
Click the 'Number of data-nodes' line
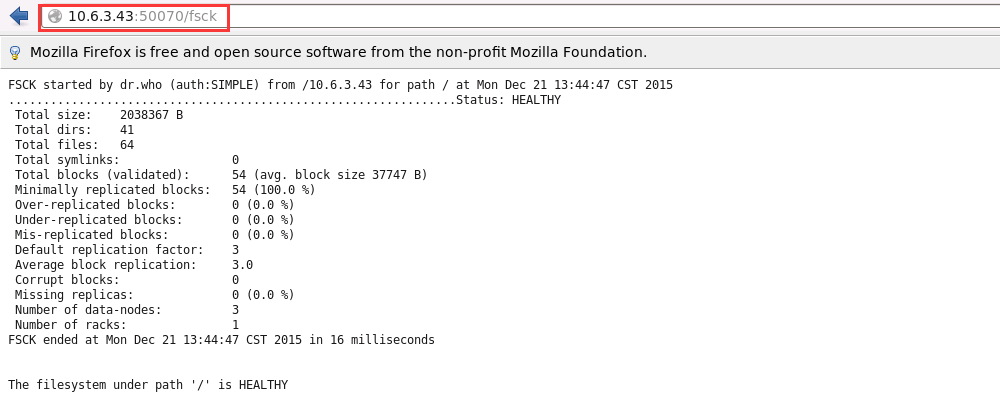tap(127, 310)
